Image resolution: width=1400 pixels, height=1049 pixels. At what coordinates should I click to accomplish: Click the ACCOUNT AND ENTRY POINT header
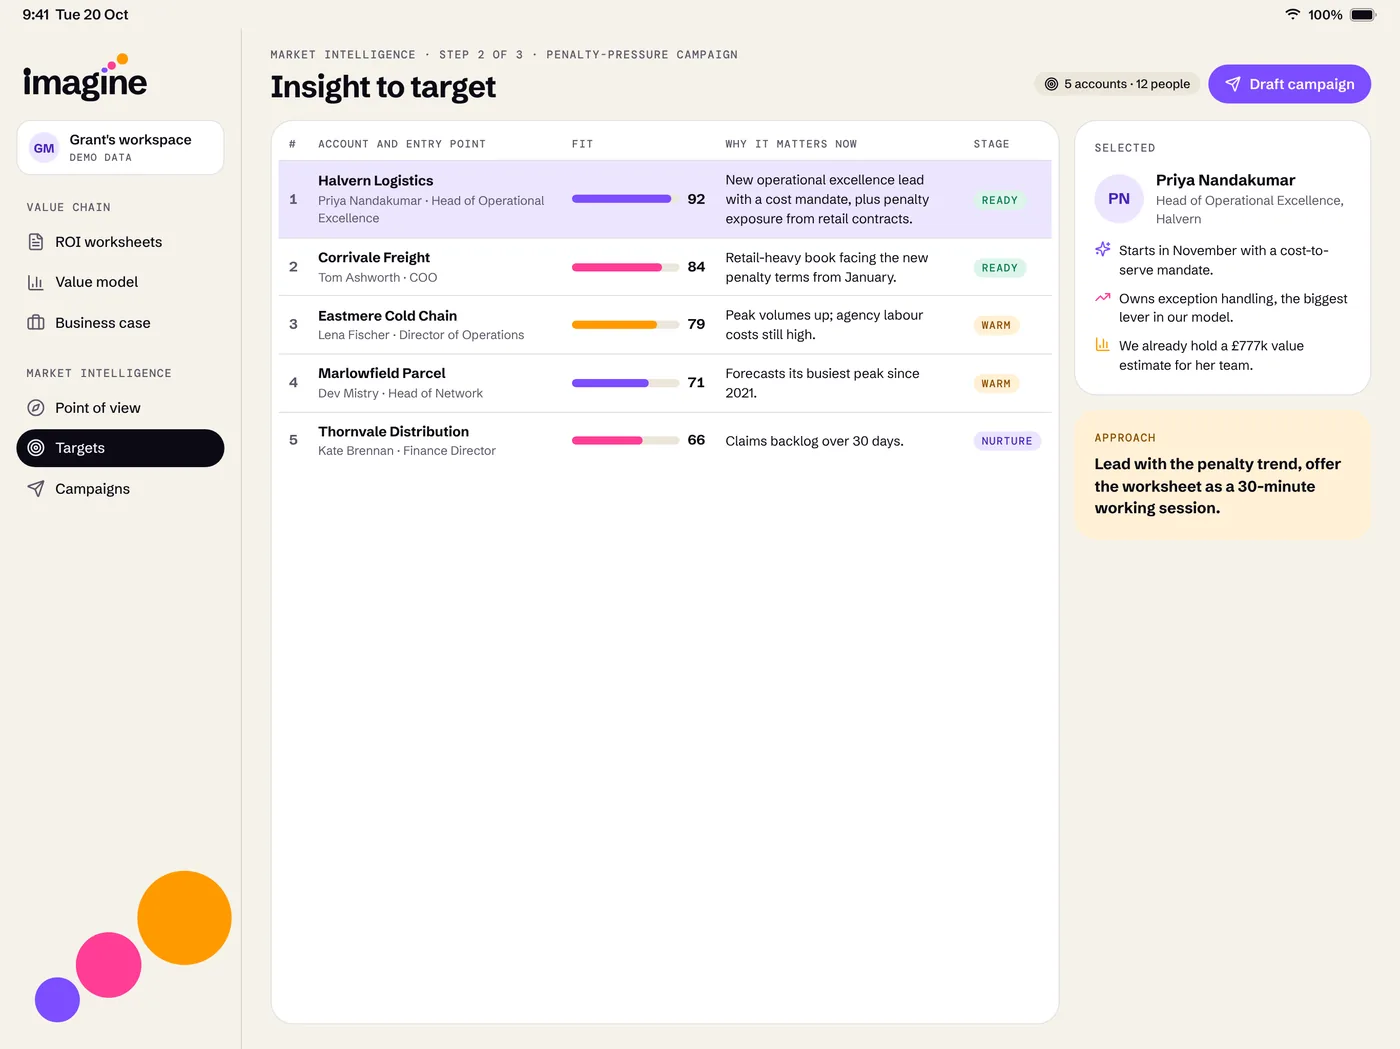[402, 144]
